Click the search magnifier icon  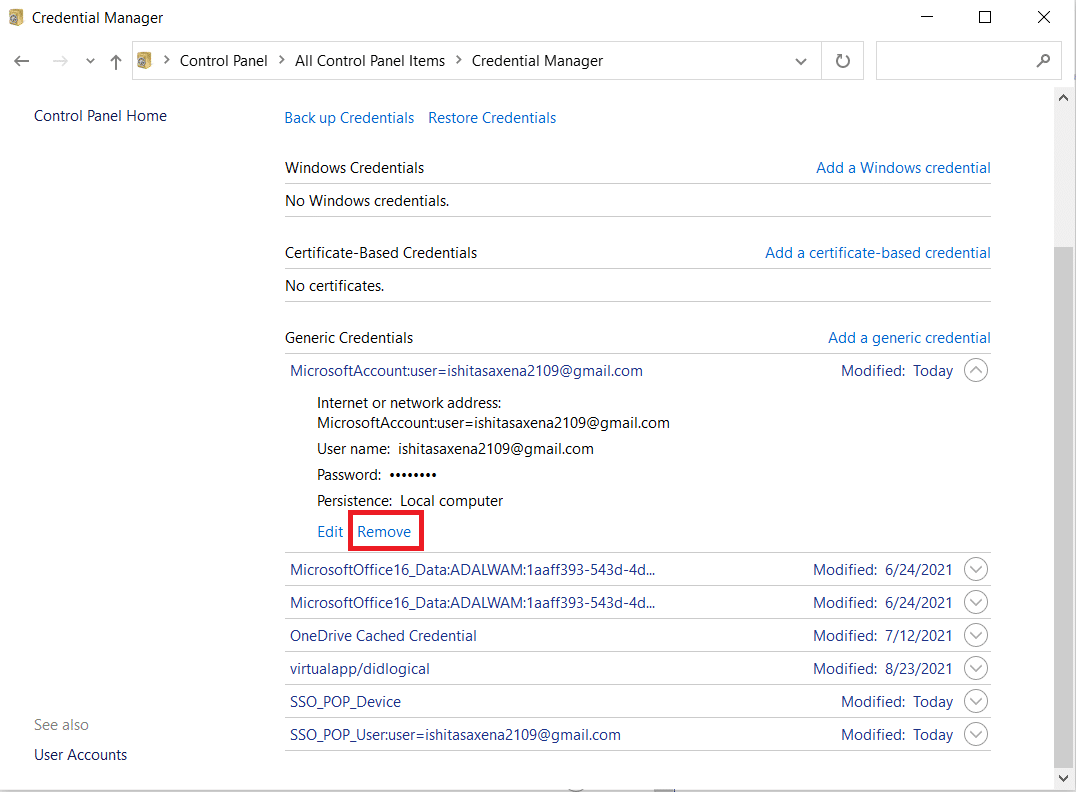(1043, 61)
